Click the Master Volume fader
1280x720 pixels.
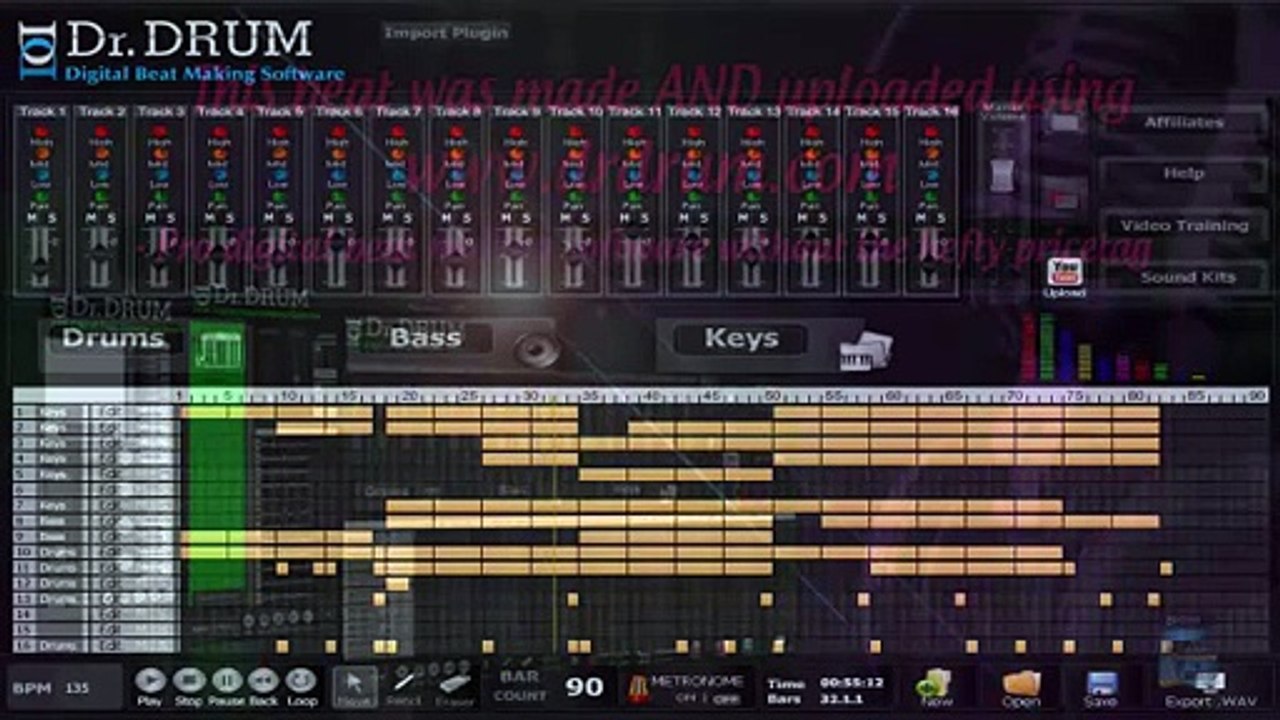[x=1003, y=175]
